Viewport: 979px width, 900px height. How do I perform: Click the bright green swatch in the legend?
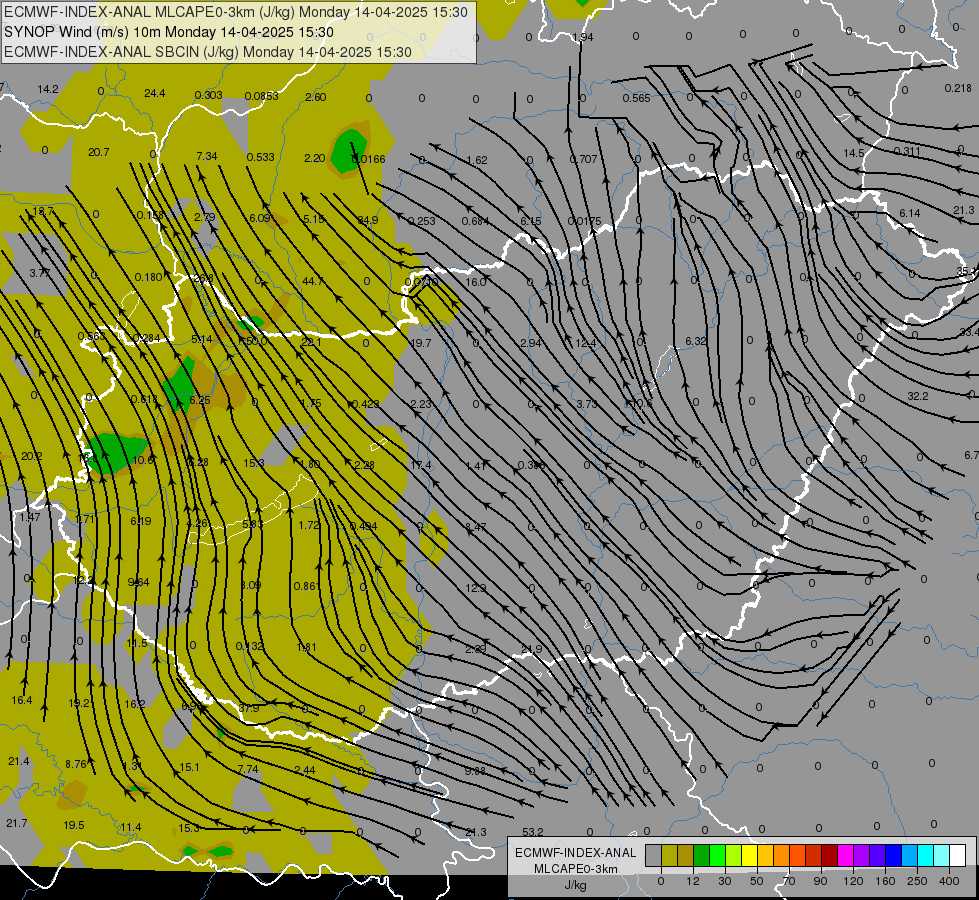click(x=717, y=855)
